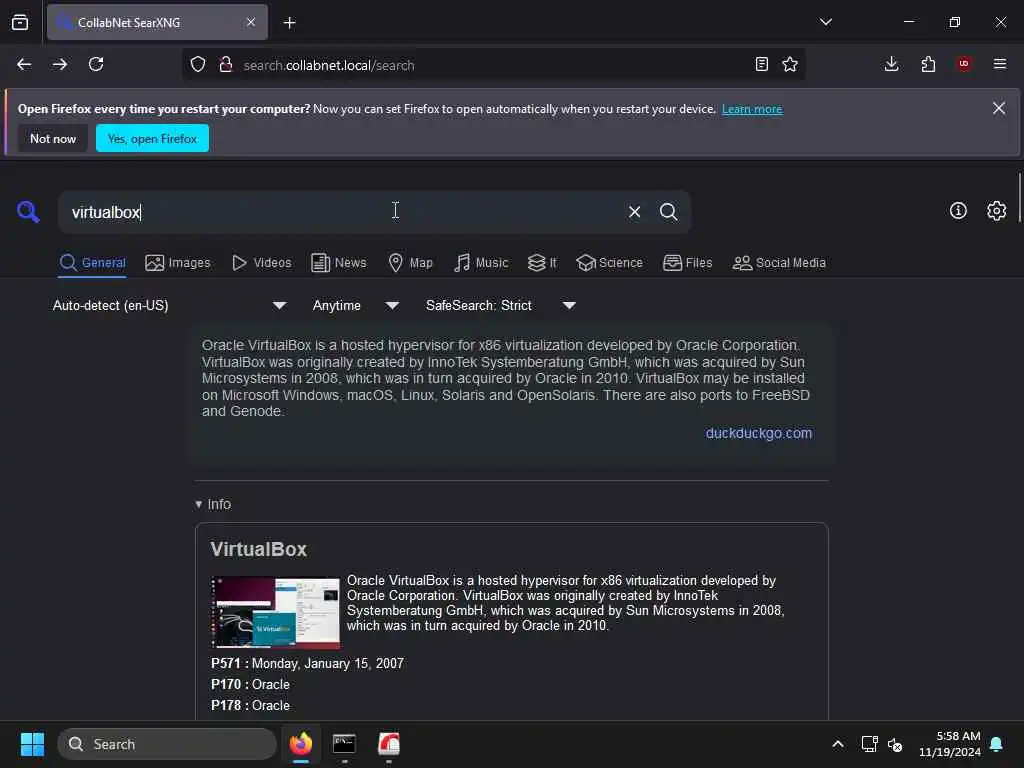The height and width of the screenshot is (768, 1024).
Task: Open Firefox from the taskbar
Action: click(301, 744)
